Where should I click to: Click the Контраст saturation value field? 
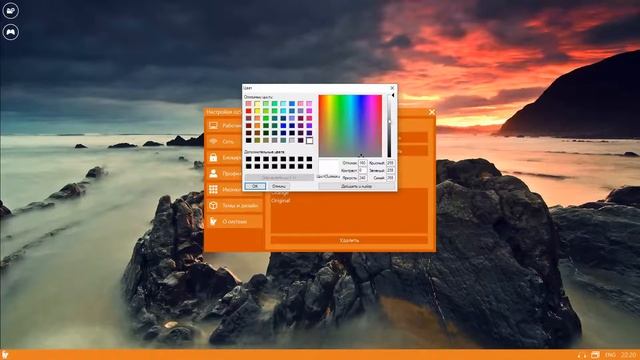tap(362, 170)
